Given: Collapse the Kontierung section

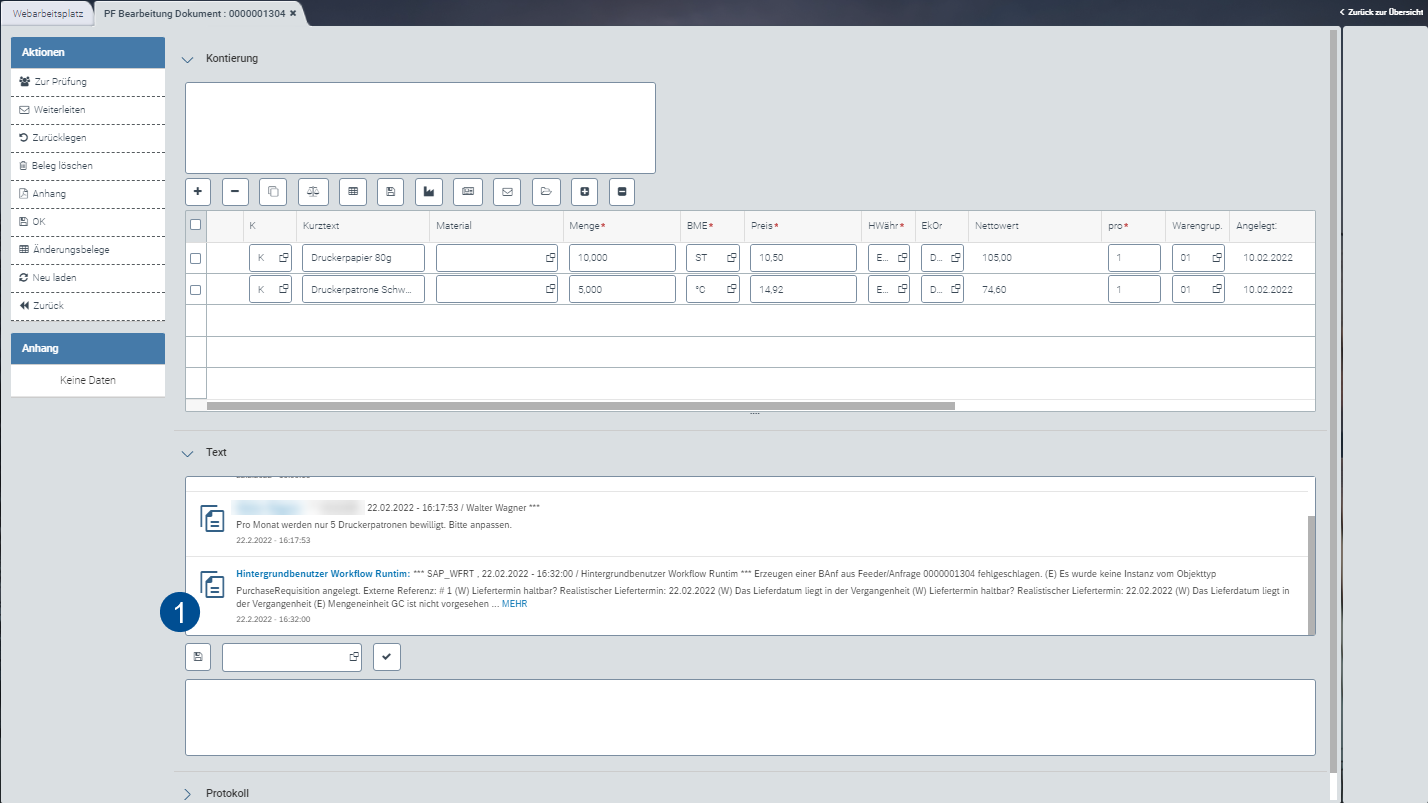Looking at the screenshot, I should (187, 58).
